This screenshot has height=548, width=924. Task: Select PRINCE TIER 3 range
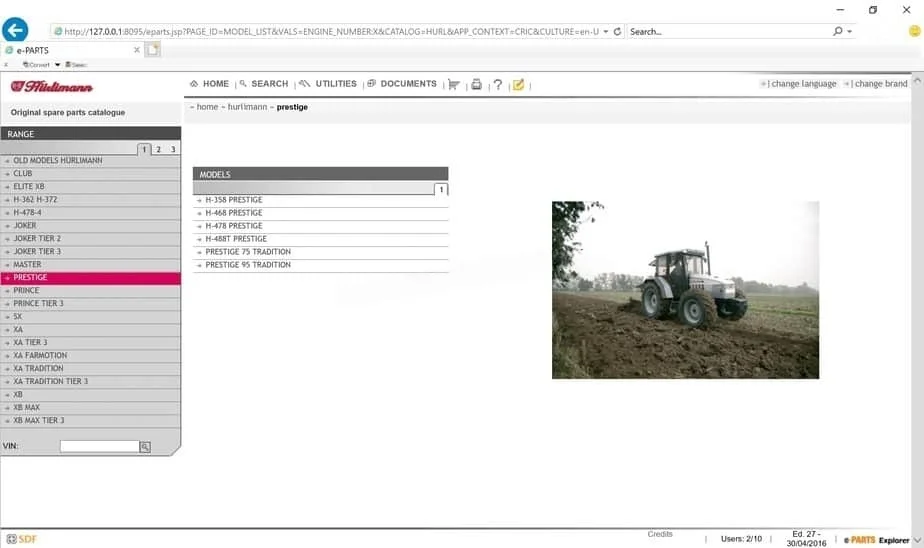(91, 303)
